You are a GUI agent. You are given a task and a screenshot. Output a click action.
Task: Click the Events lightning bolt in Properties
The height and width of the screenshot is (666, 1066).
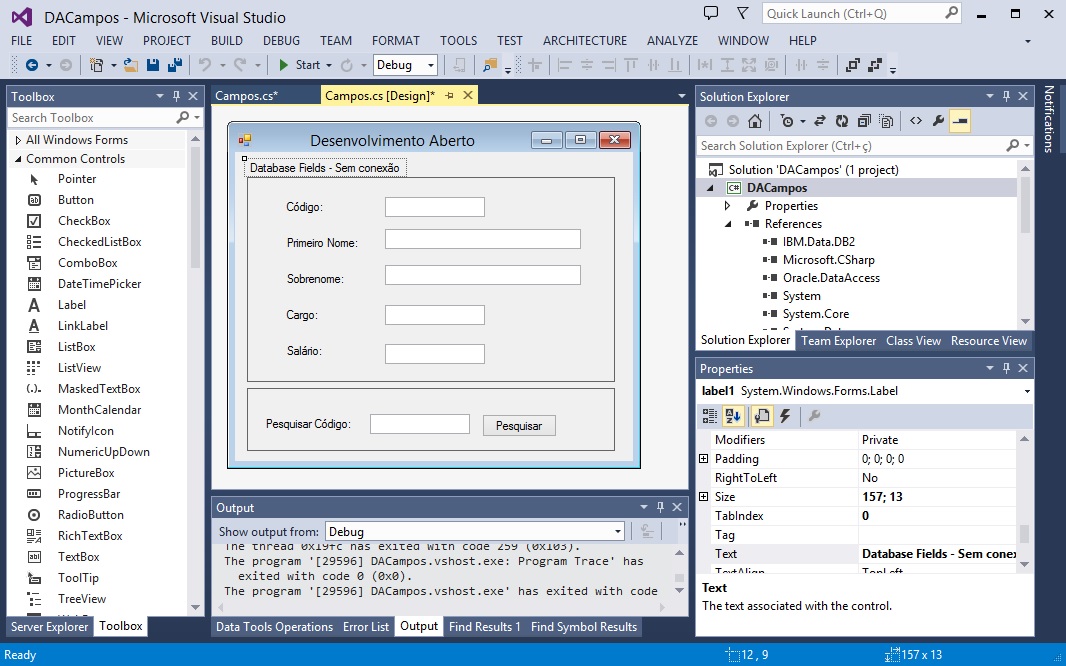click(x=785, y=416)
